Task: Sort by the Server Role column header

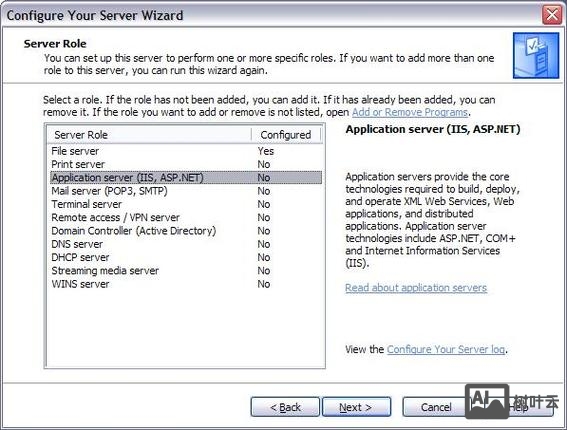Action: [x=149, y=135]
